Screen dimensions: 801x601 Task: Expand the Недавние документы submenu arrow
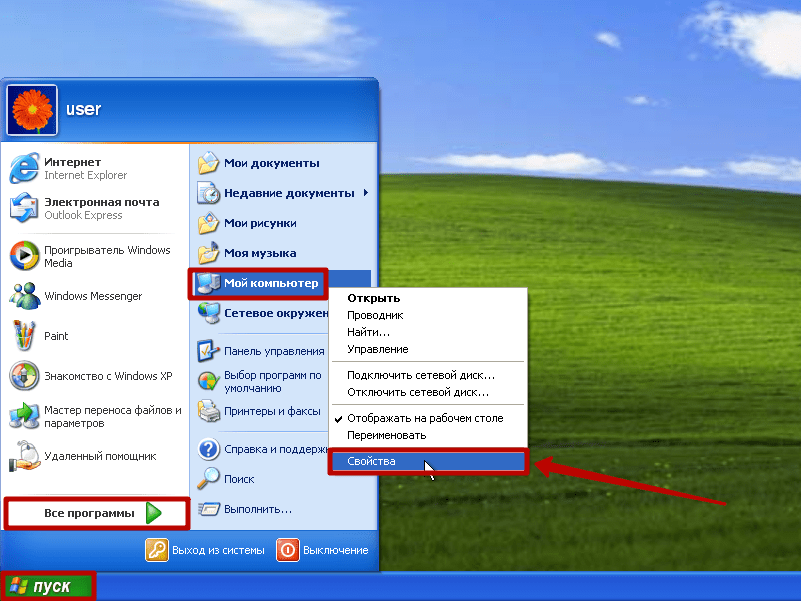point(366,193)
